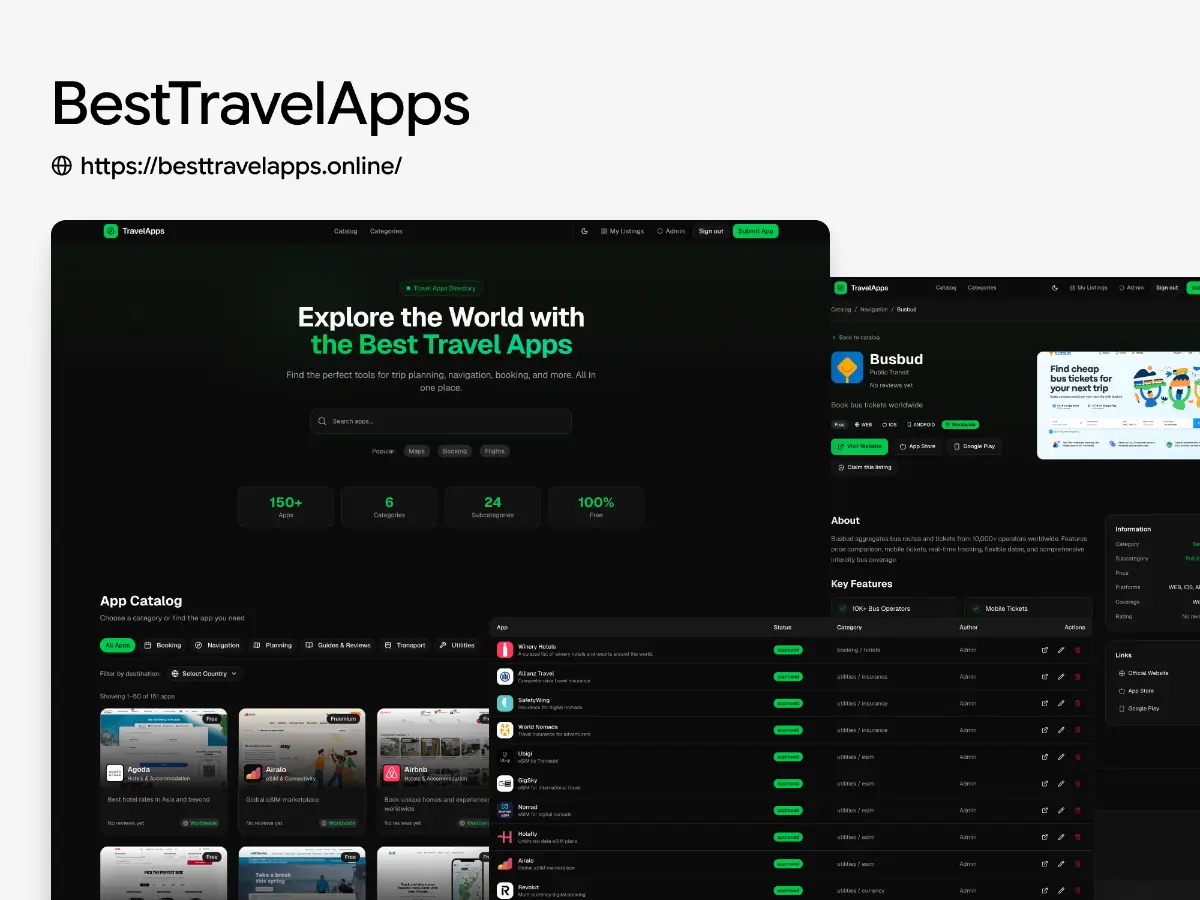Screen dimensions: 1200x900
Task: Toggle dark mode with moon icon
Action: (x=584, y=231)
